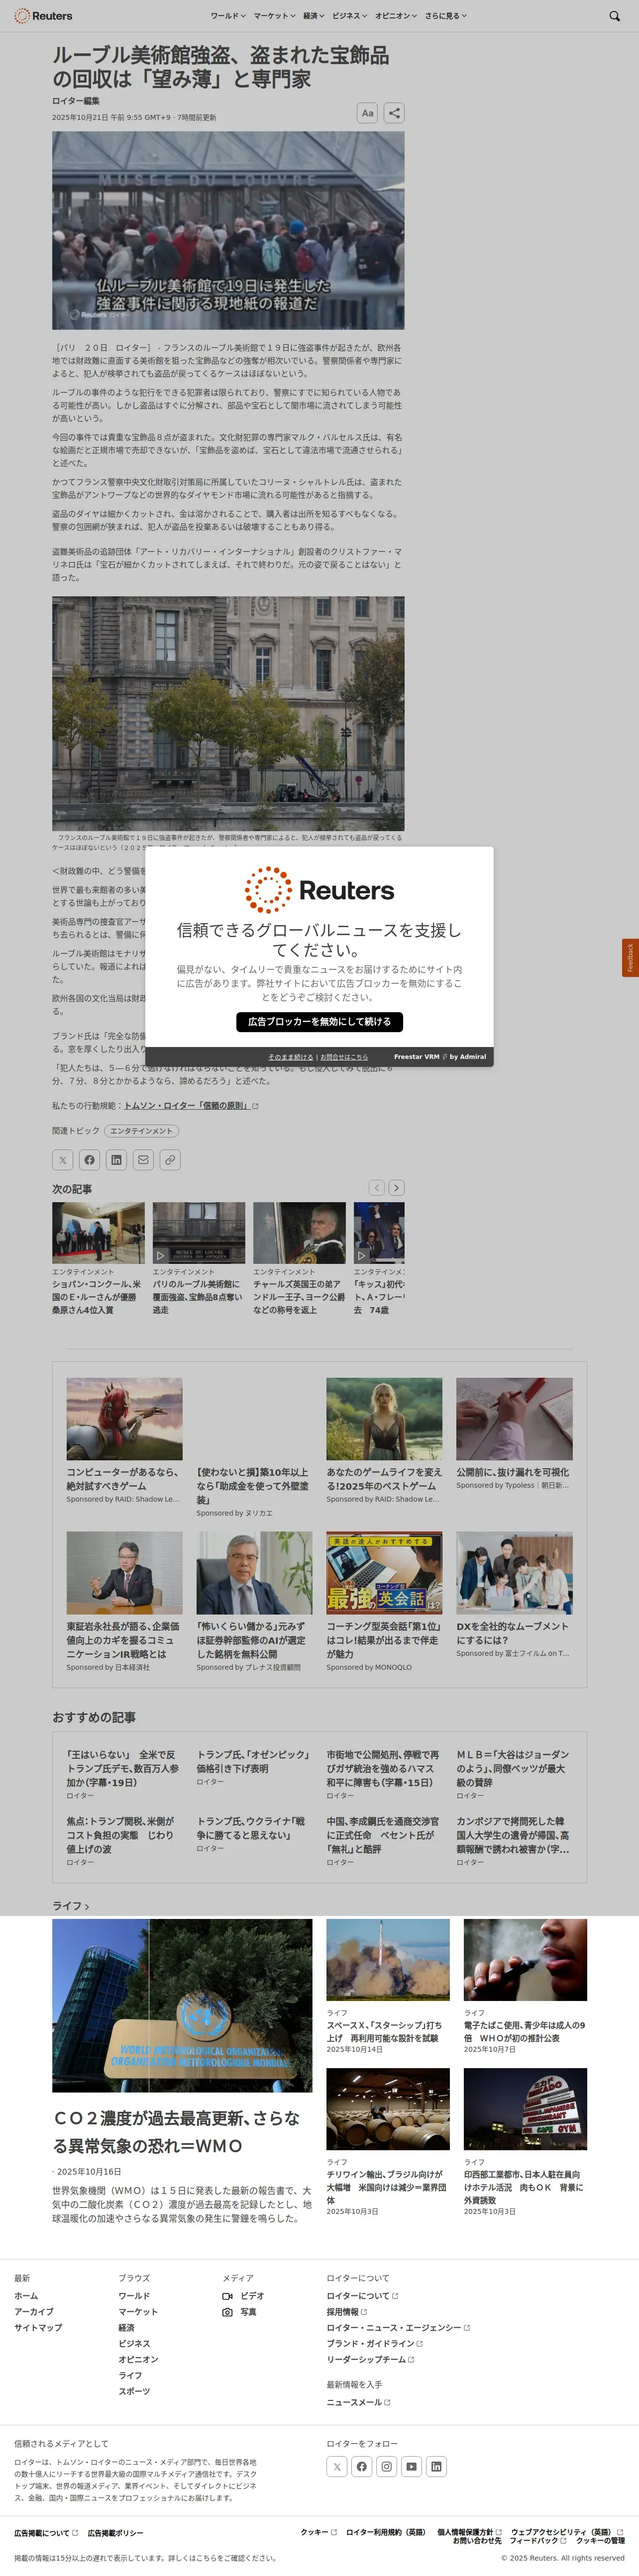
Task: Expand the マーケット navigation menu
Action: tap(274, 16)
